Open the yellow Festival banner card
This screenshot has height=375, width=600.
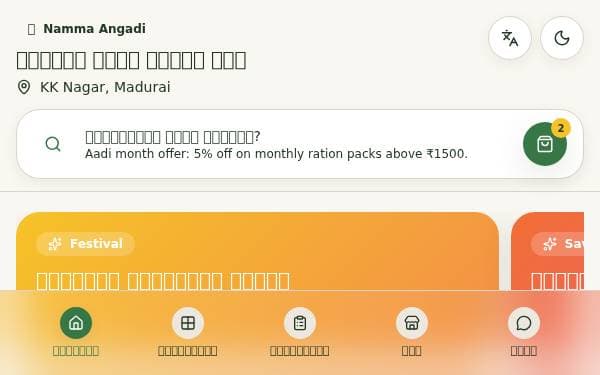258,251
